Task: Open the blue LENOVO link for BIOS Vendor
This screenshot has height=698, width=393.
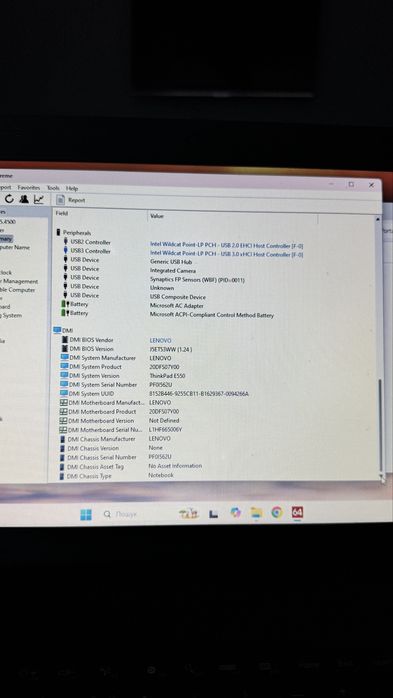Action: [x=160, y=340]
